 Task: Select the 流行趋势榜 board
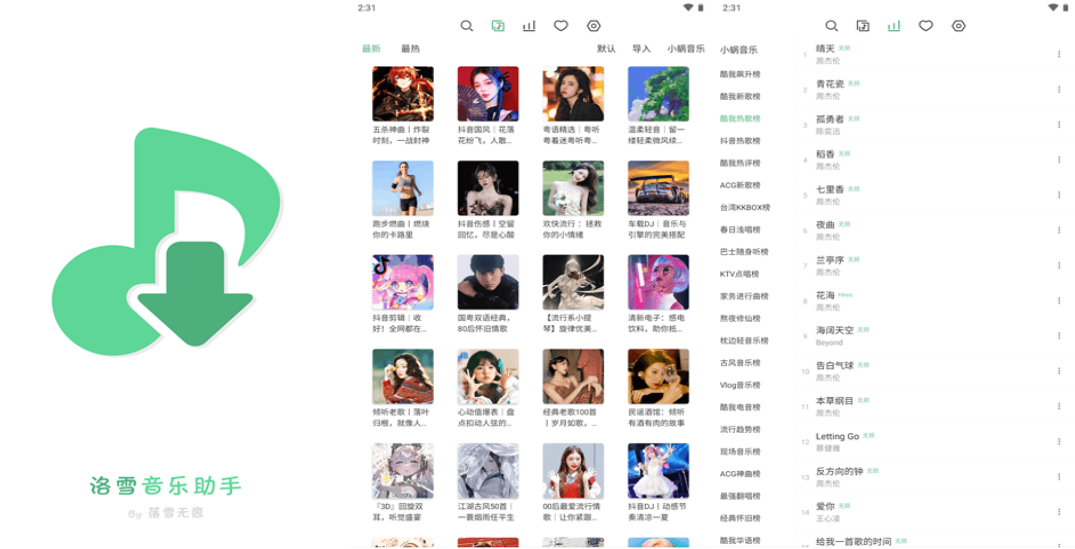[740, 429]
